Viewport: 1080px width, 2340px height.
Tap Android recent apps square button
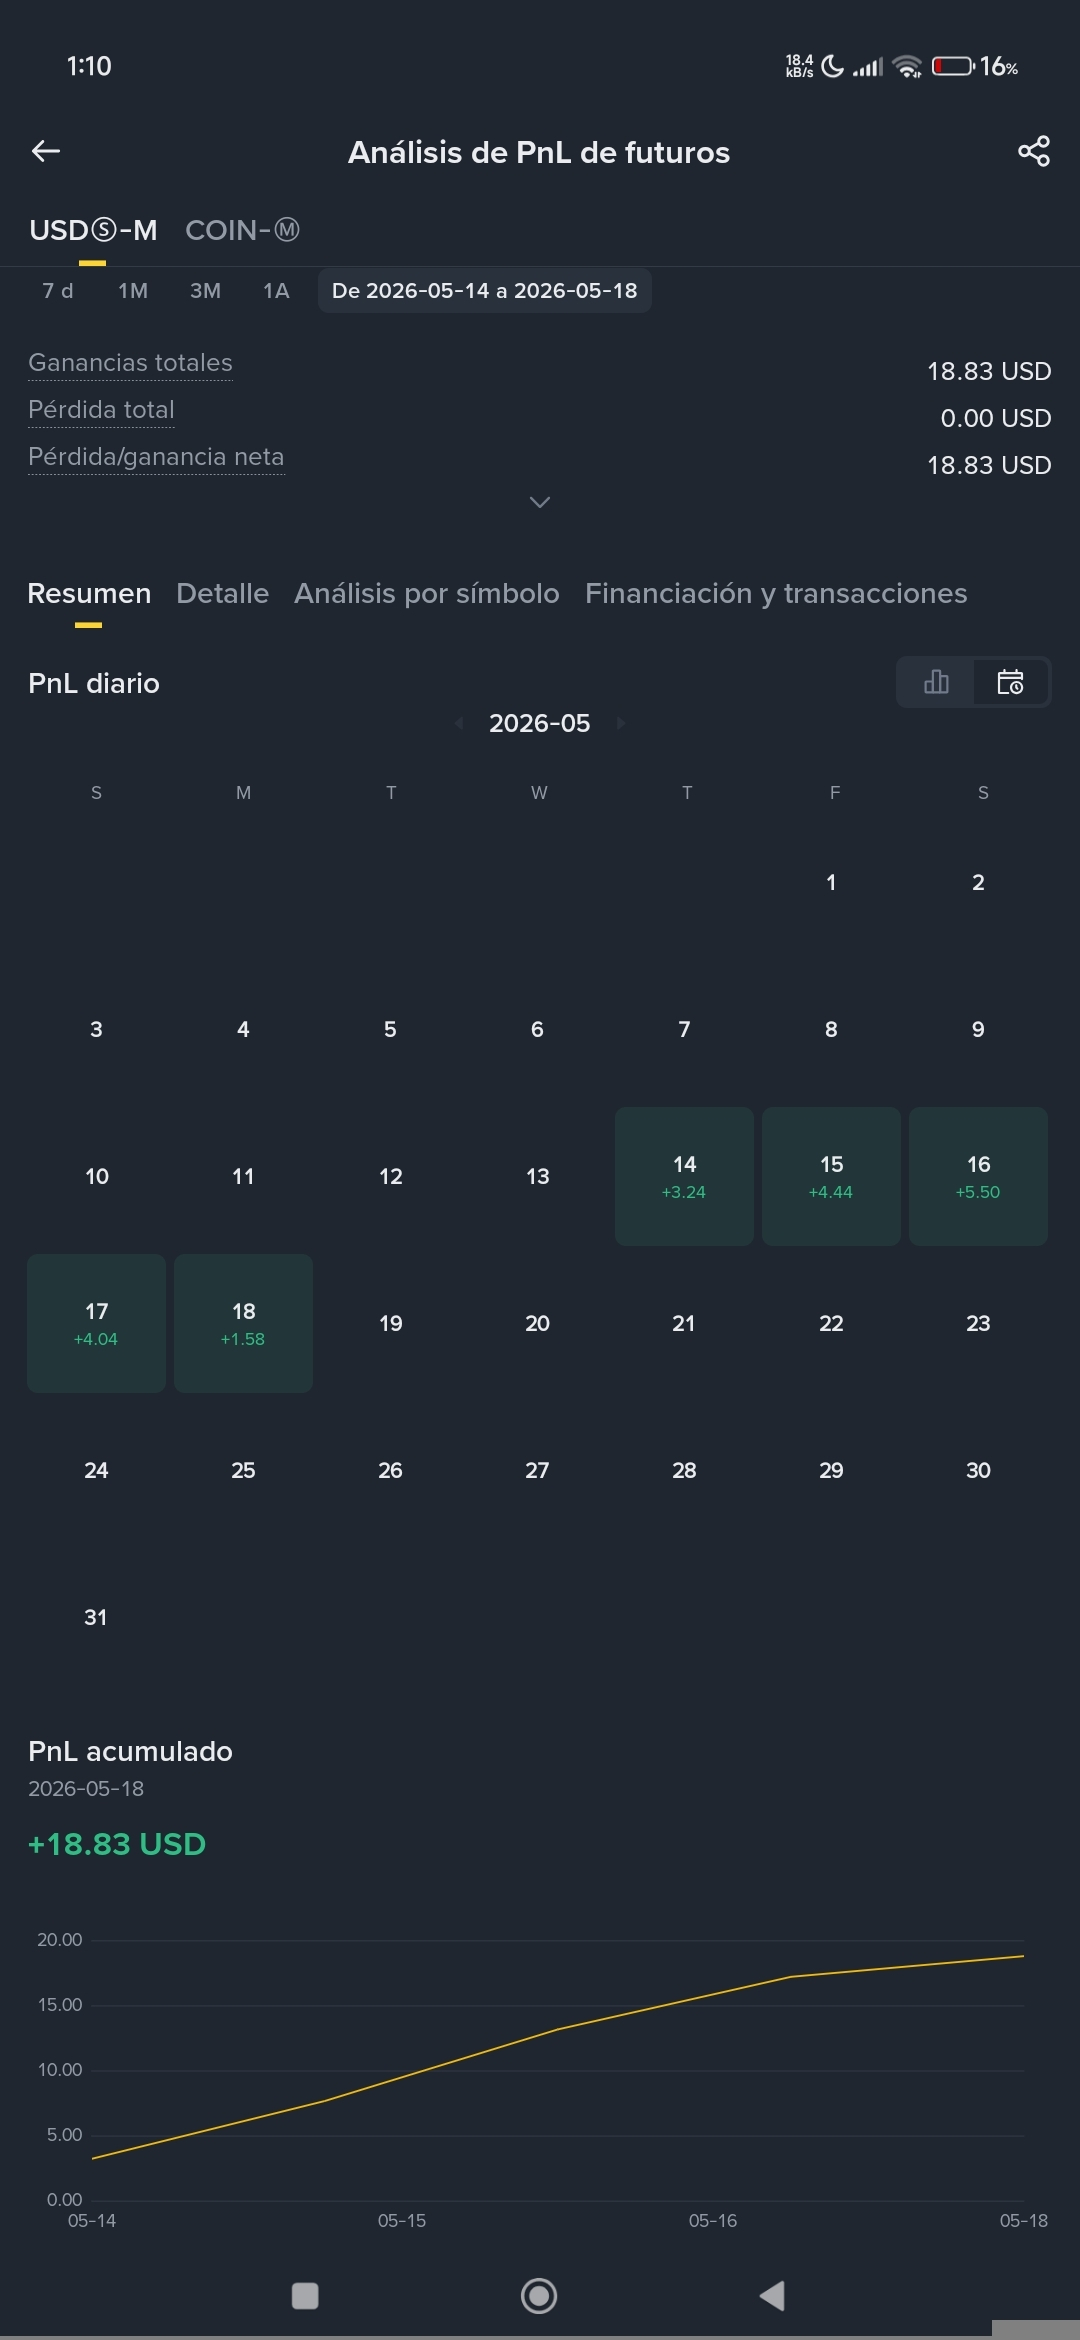pos(305,2295)
